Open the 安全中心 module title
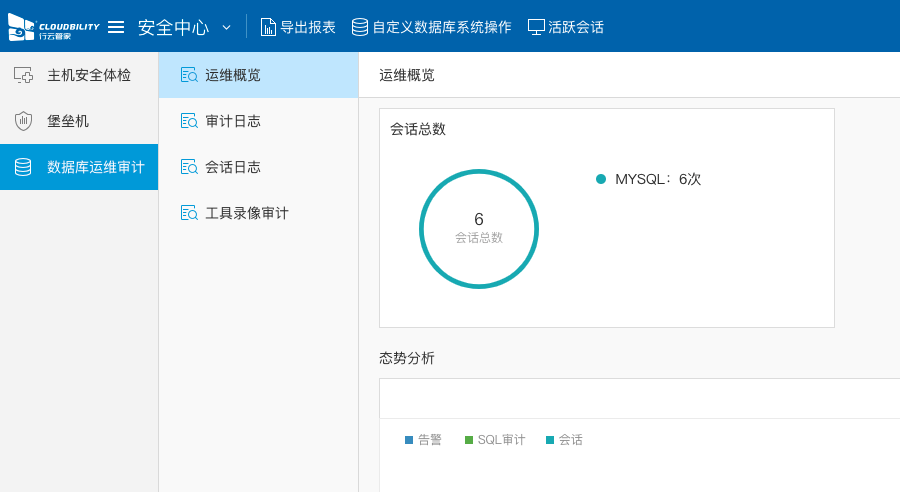 [173, 27]
